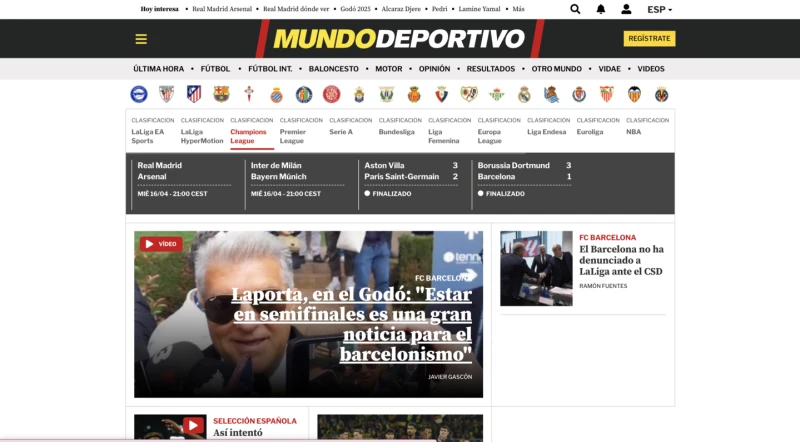Image resolution: width=800 pixels, height=442 pixels.
Task: Select the Getafe crest
Action: [304, 94]
